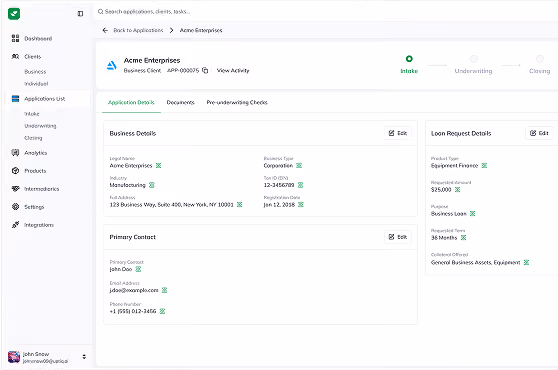Open Pre-underwriting Checks tab

(x=237, y=102)
